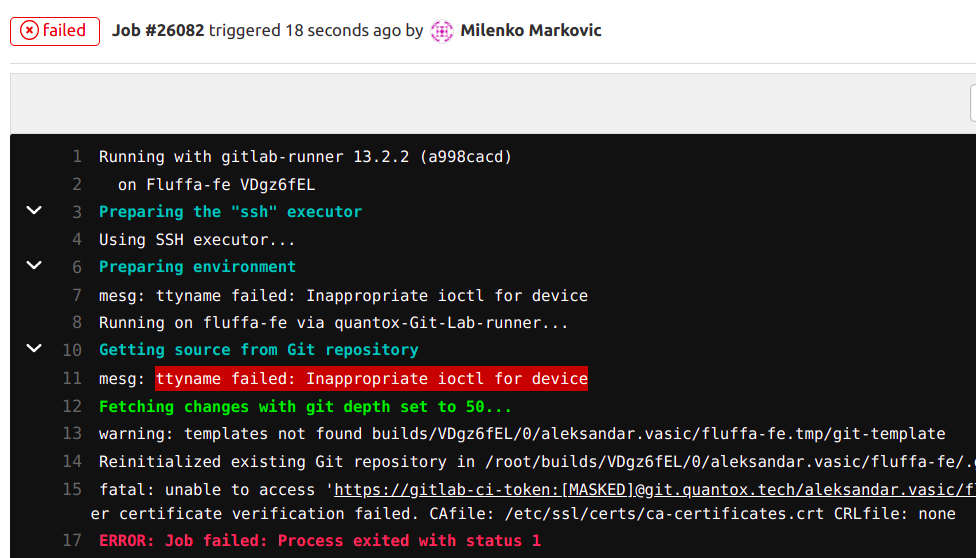Click log line number 4
Screen dimensions: 976x558
coord(76,240)
